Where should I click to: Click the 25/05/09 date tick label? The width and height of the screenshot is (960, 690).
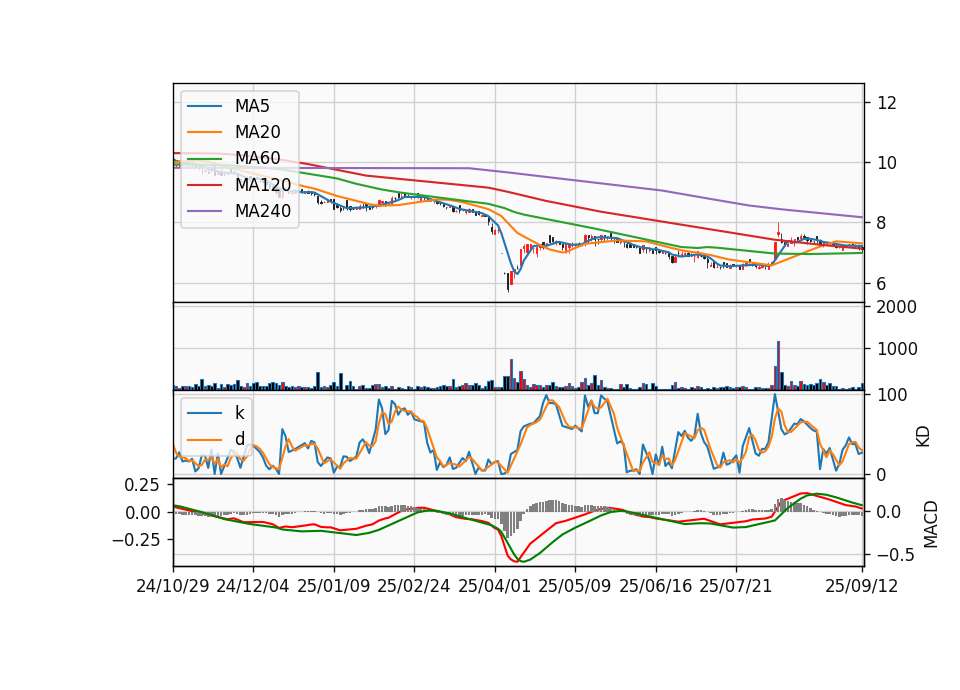[574, 586]
